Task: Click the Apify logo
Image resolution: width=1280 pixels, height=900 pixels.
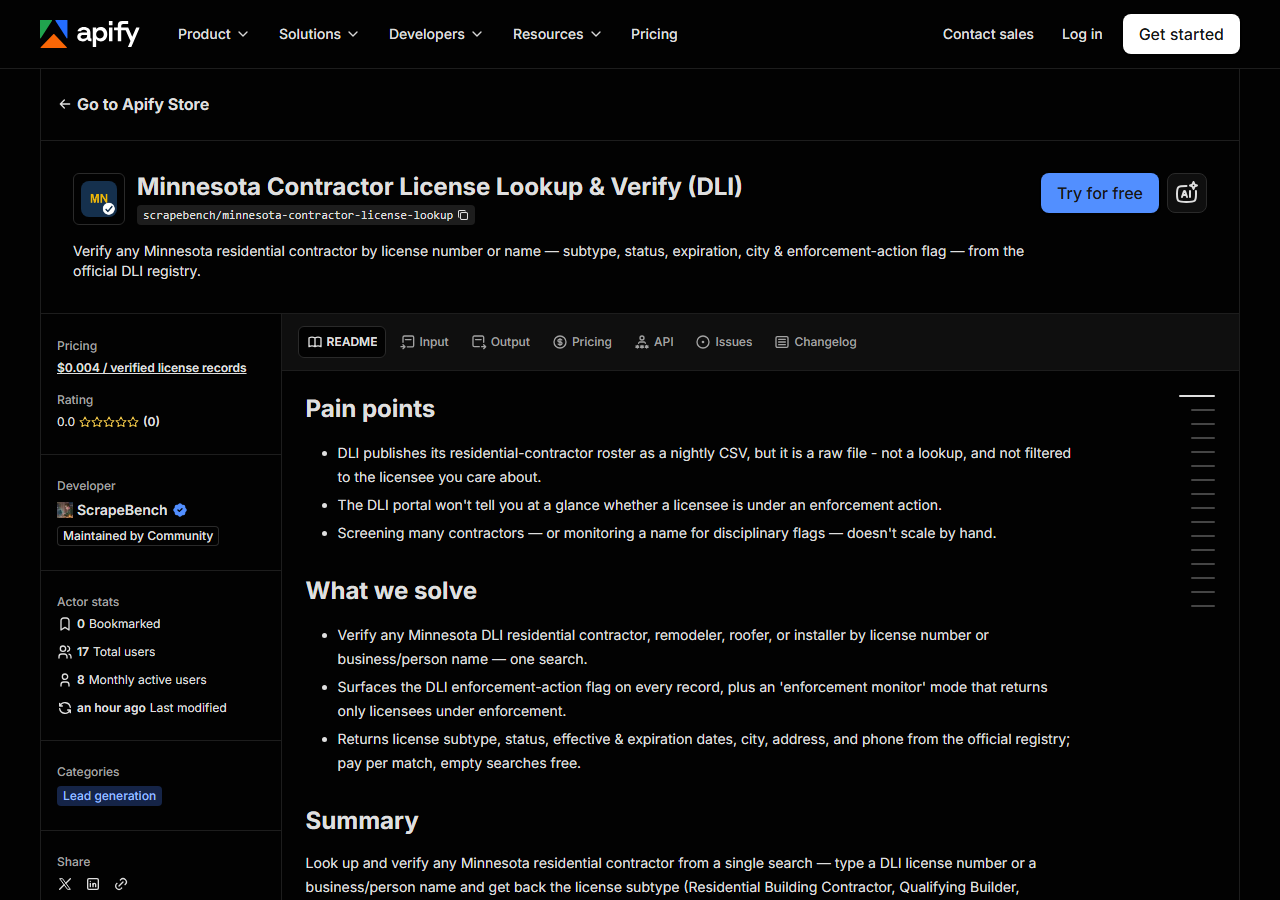Action: point(89,34)
